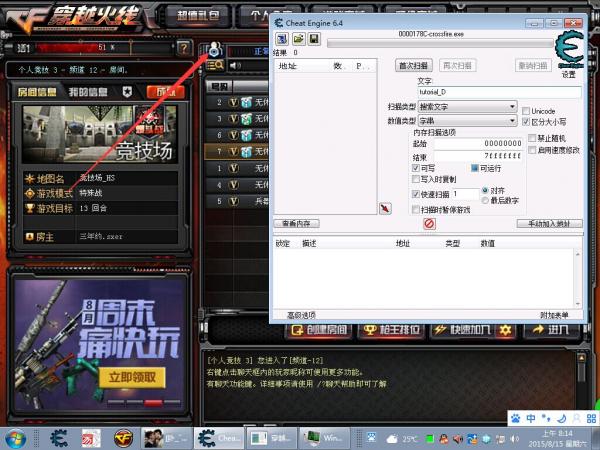
Task: Click the red arrow add-to-address-list icon
Action: (385, 209)
